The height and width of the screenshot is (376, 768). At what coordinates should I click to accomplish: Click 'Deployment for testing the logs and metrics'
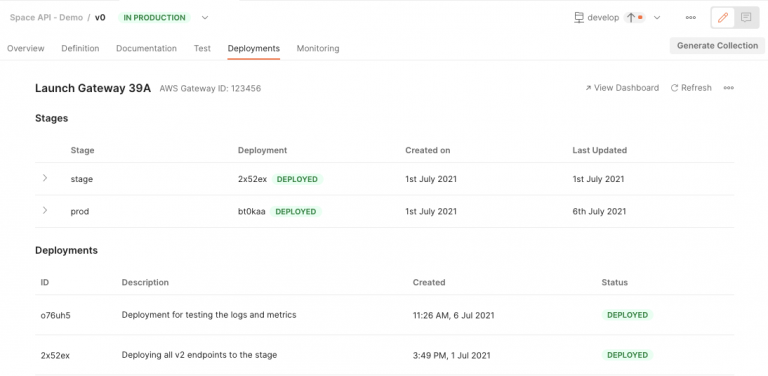pos(209,315)
